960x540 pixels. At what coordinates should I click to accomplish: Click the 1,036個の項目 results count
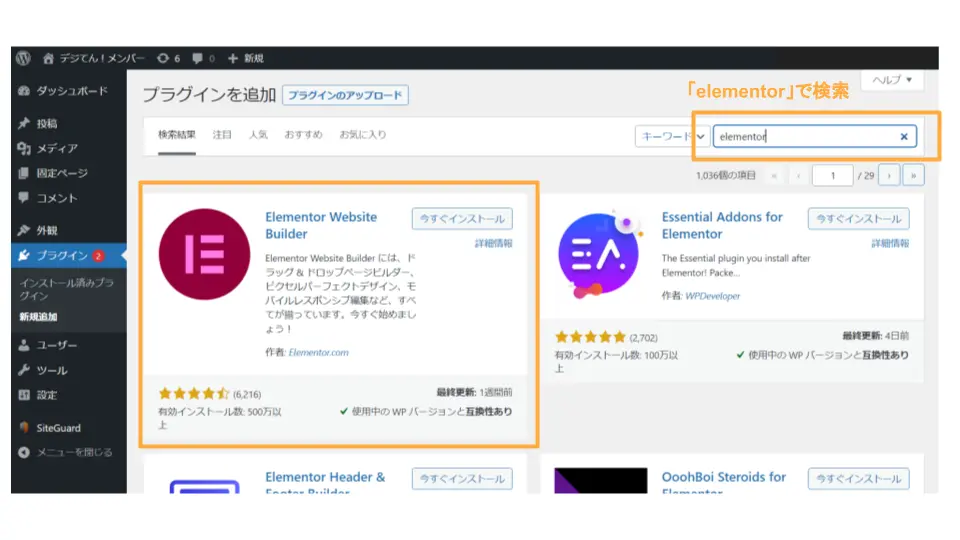tap(726, 176)
